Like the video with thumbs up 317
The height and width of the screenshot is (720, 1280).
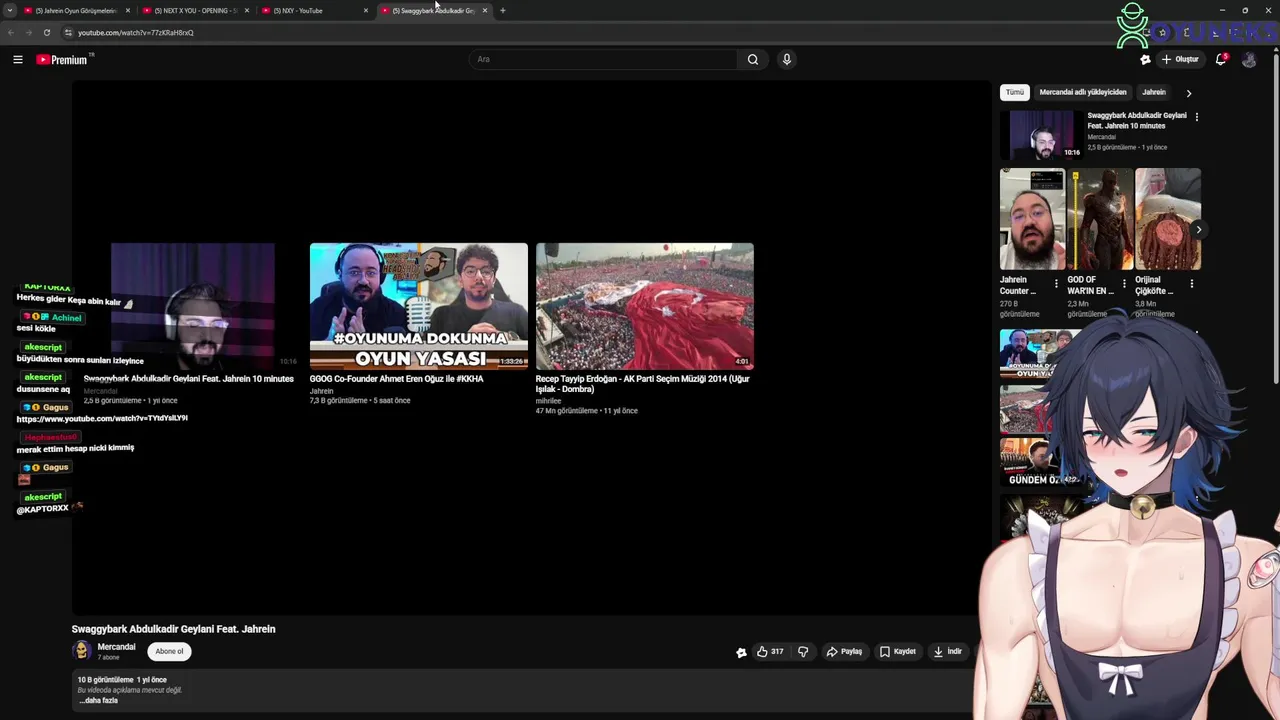(769, 652)
